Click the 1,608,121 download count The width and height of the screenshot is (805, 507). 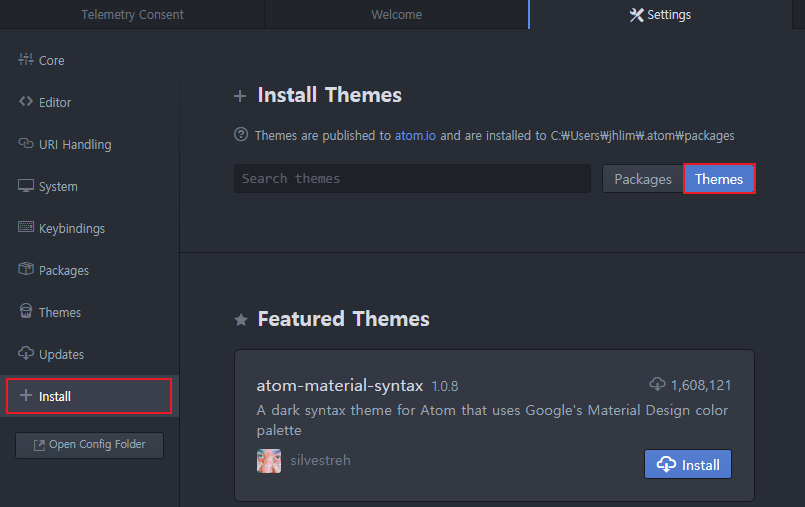(x=701, y=385)
